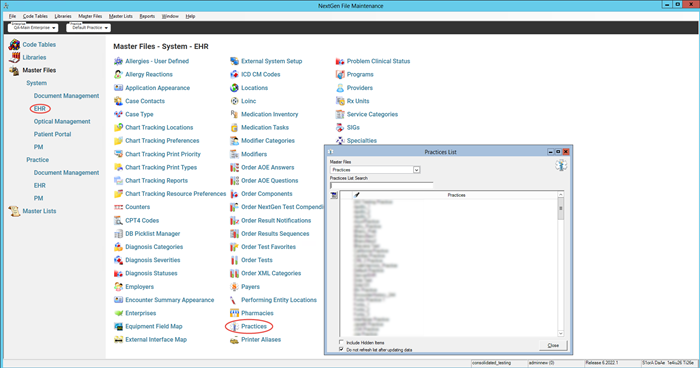Open the Master Lists menu

(x=121, y=16)
